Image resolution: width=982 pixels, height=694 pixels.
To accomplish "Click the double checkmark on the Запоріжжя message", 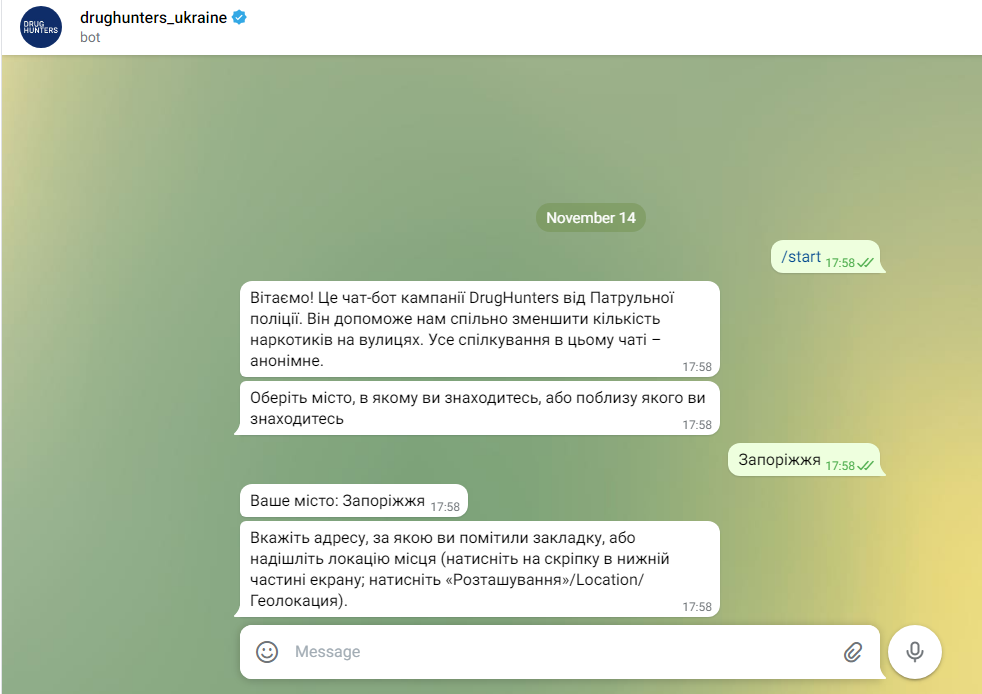I will pyautogui.click(x=866, y=465).
